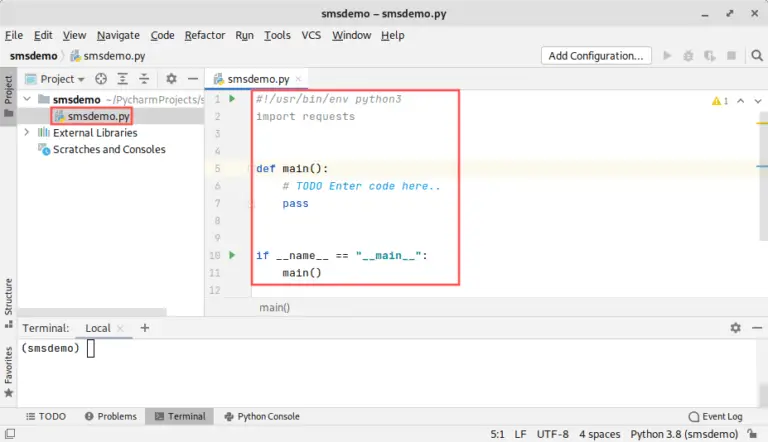
Task: Click the Expand All icon
Action: click(122, 79)
